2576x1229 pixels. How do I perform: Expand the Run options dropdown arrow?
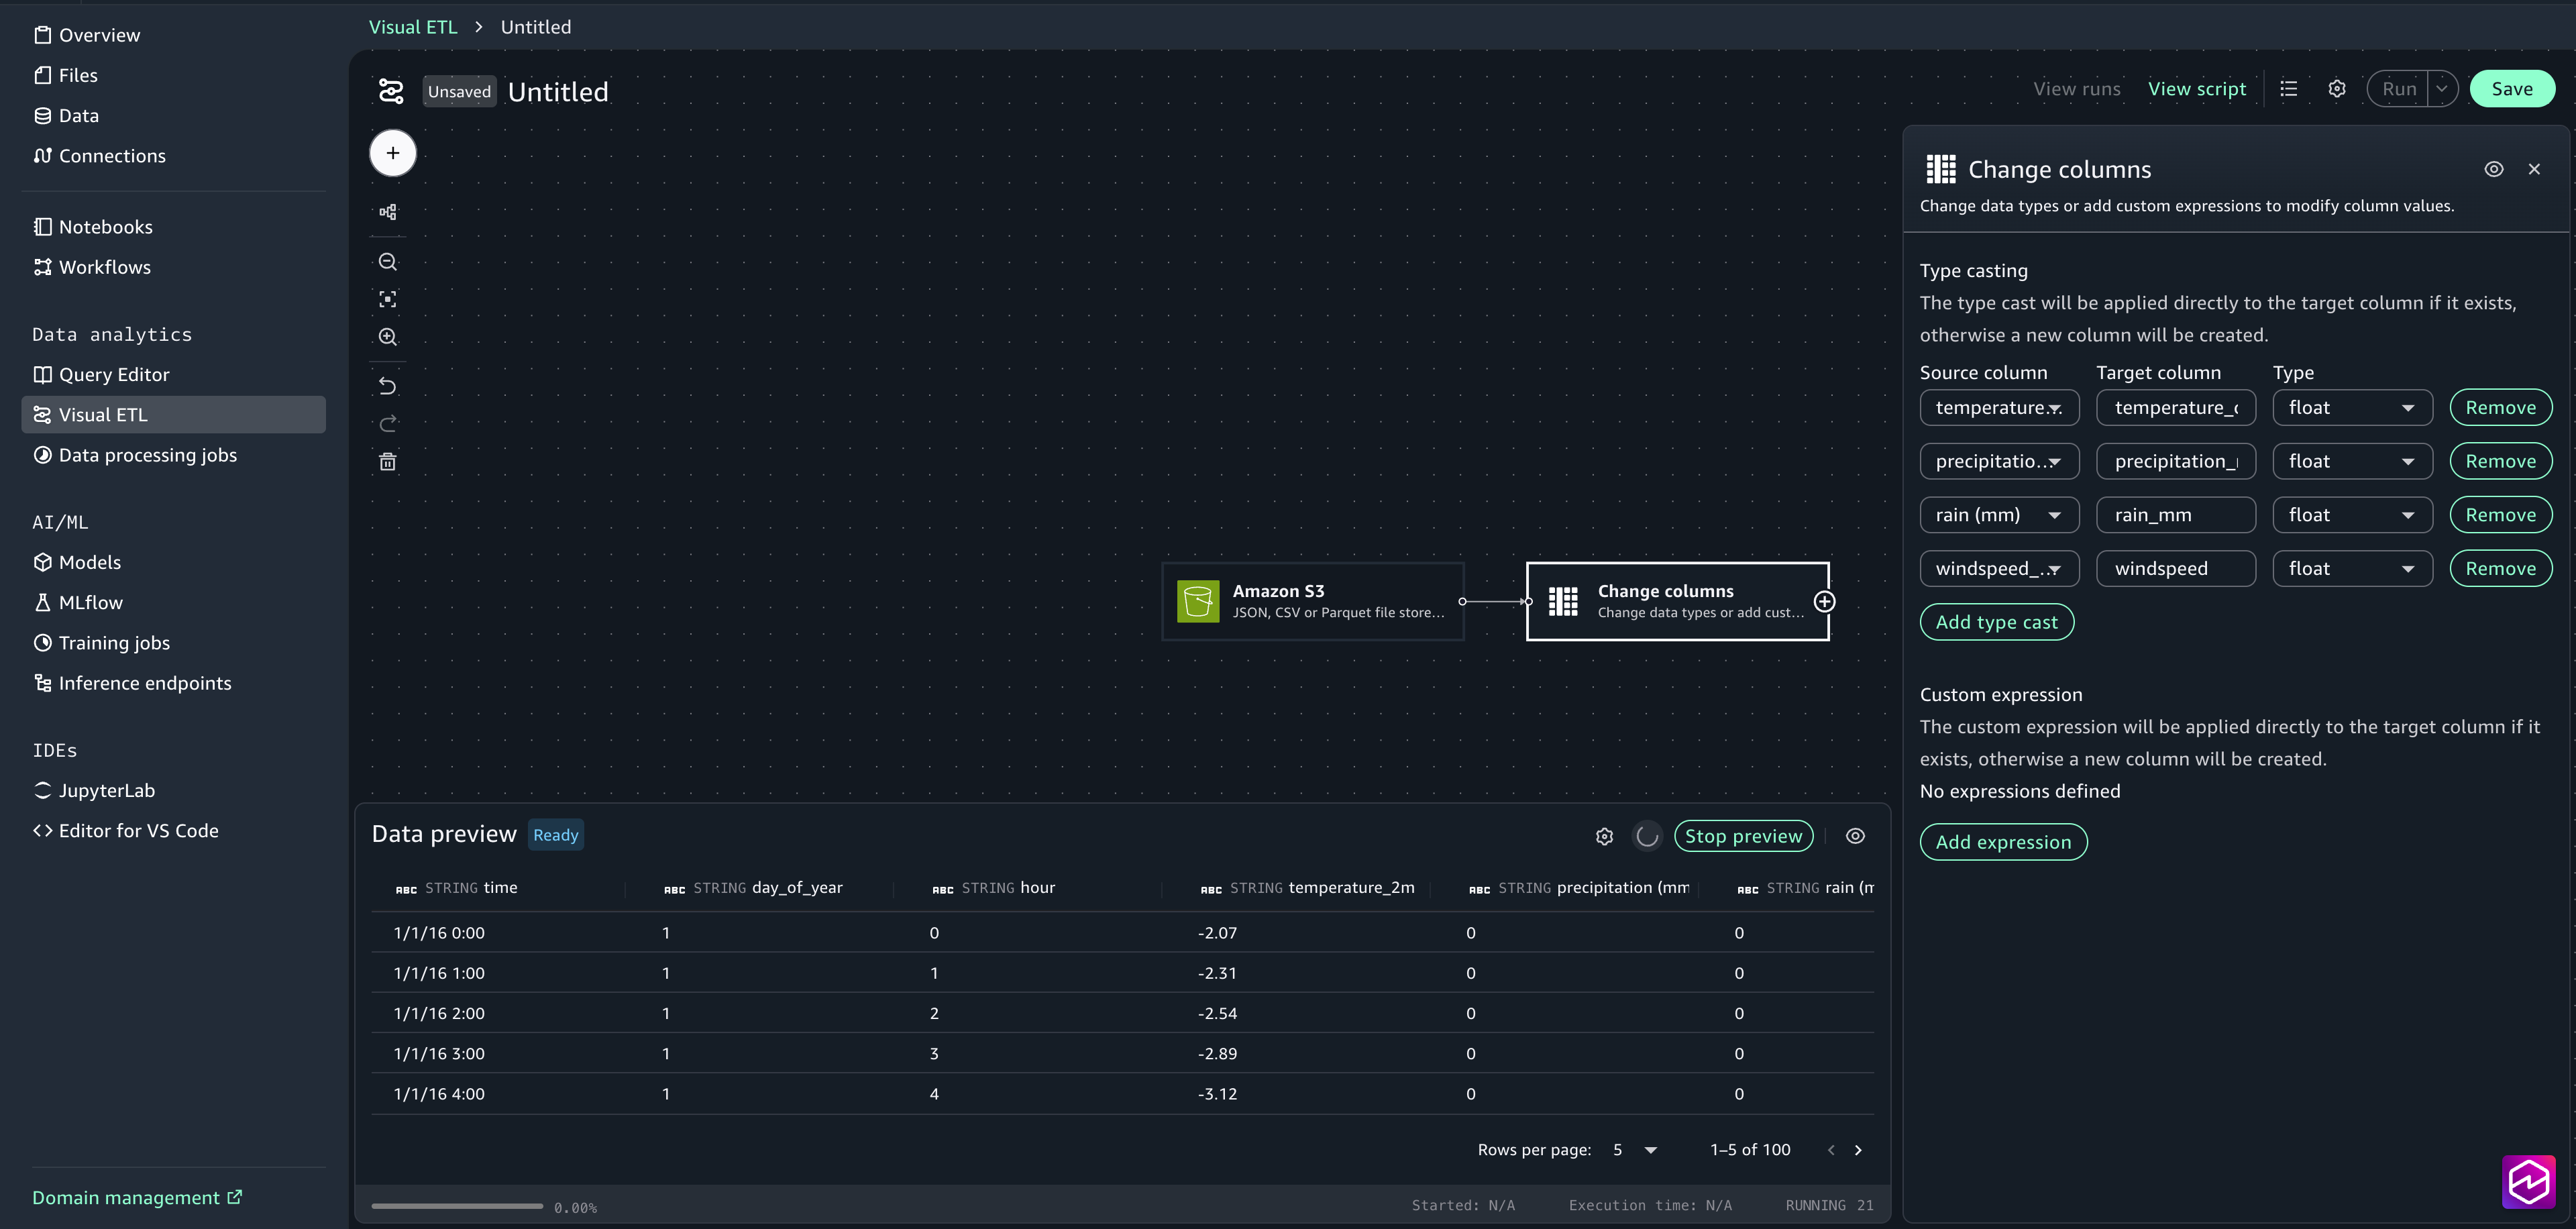coord(2441,89)
